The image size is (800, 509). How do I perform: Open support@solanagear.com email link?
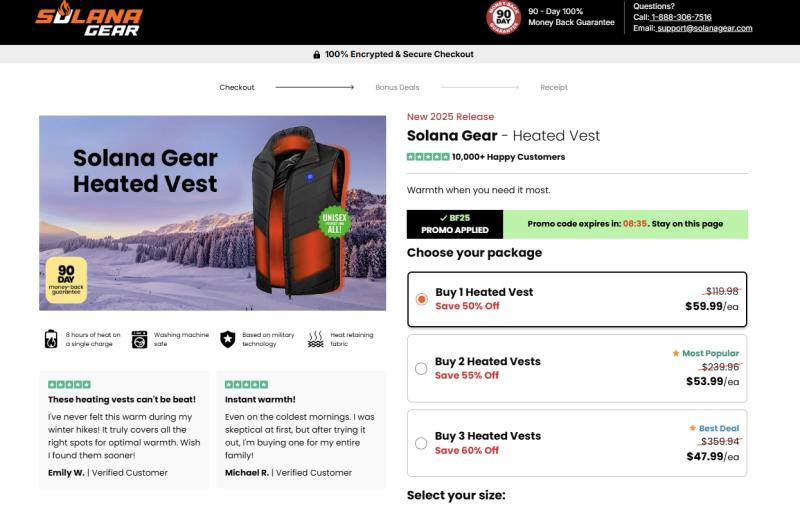[705, 28]
